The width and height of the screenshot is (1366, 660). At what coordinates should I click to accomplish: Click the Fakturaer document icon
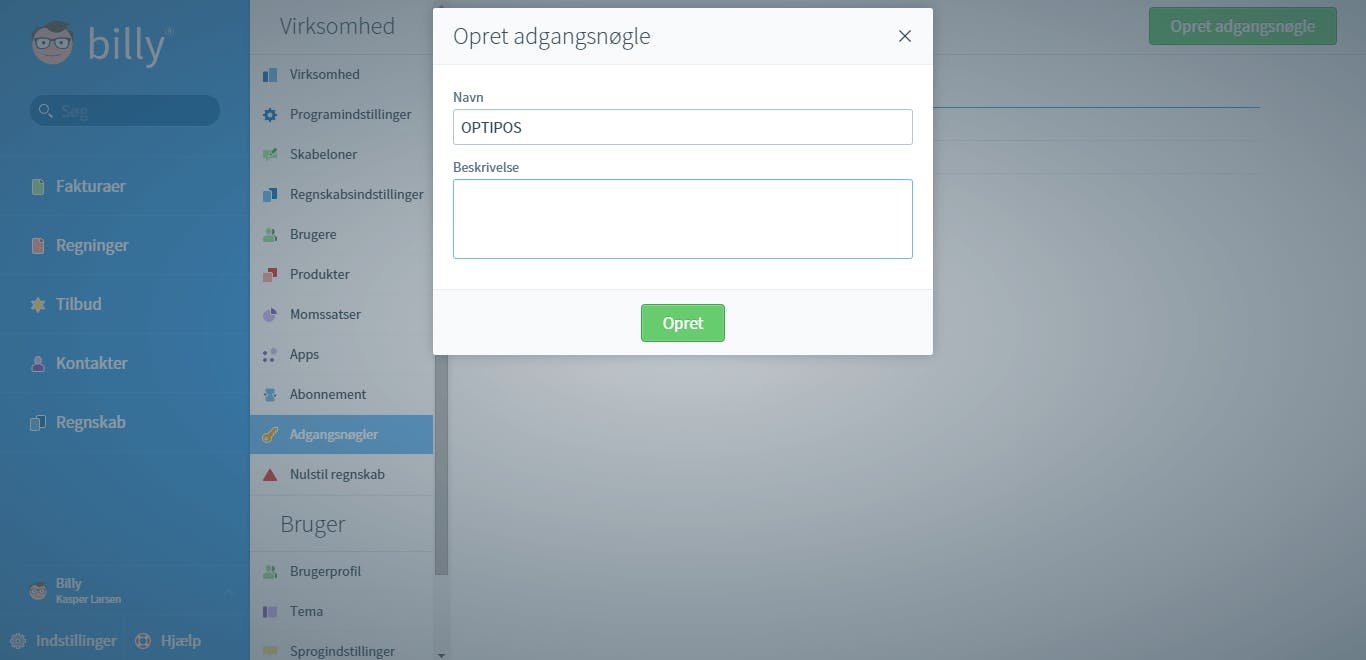(38, 187)
